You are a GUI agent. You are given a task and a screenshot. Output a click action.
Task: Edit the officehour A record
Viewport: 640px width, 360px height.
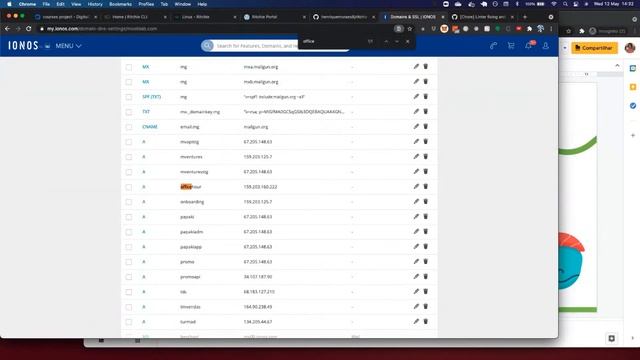pyautogui.click(x=416, y=187)
